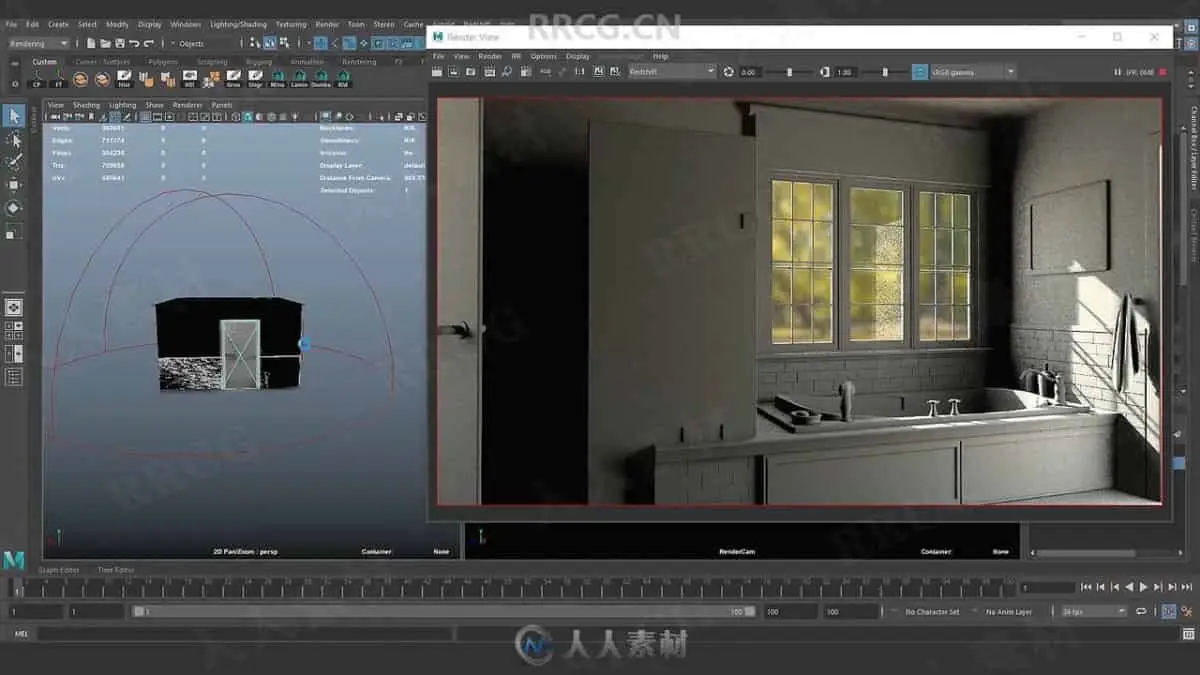Click the Lamm shelf icon
Screen dimensions: 1200x675
pyautogui.click(x=299, y=78)
